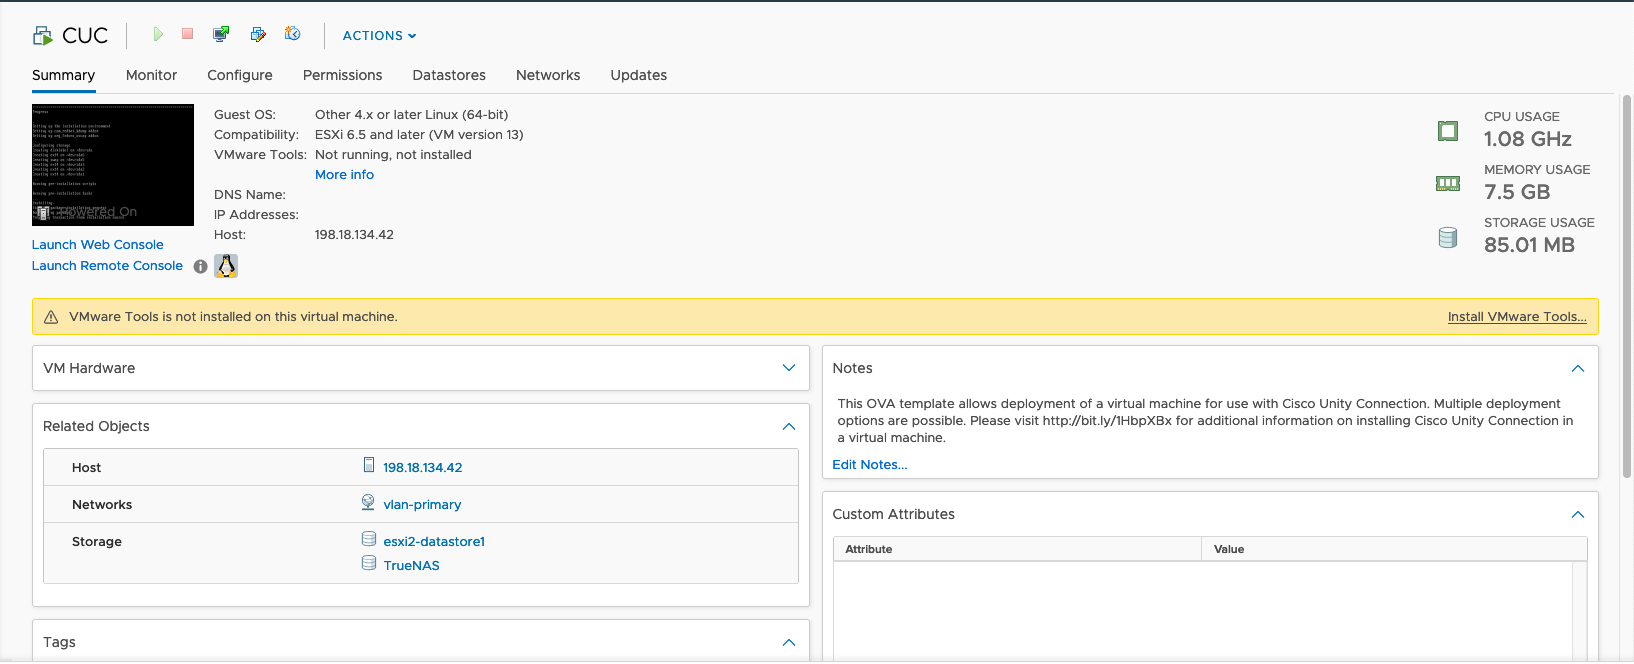Collapse the Notes panel
Viewport: 1634px width, 664px height.
(1577, 369)
